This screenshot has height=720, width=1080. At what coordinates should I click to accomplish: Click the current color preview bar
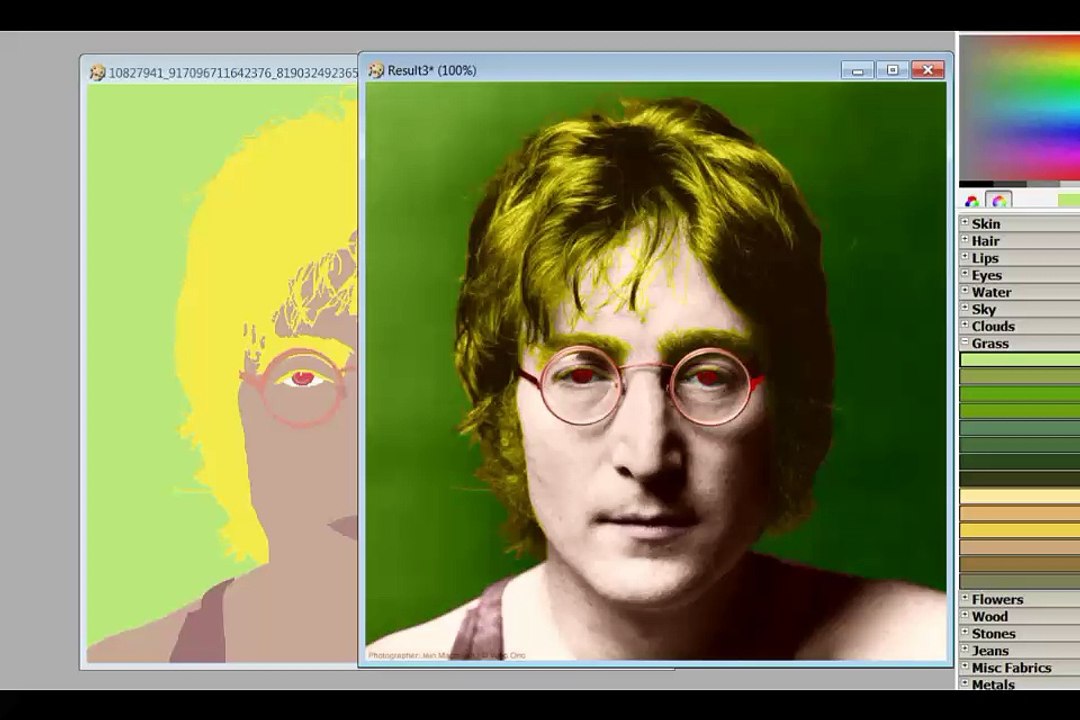1069,200
